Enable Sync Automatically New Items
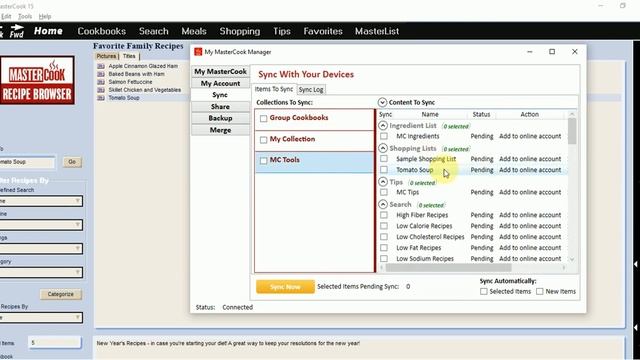640x360 pixels. 540,291
